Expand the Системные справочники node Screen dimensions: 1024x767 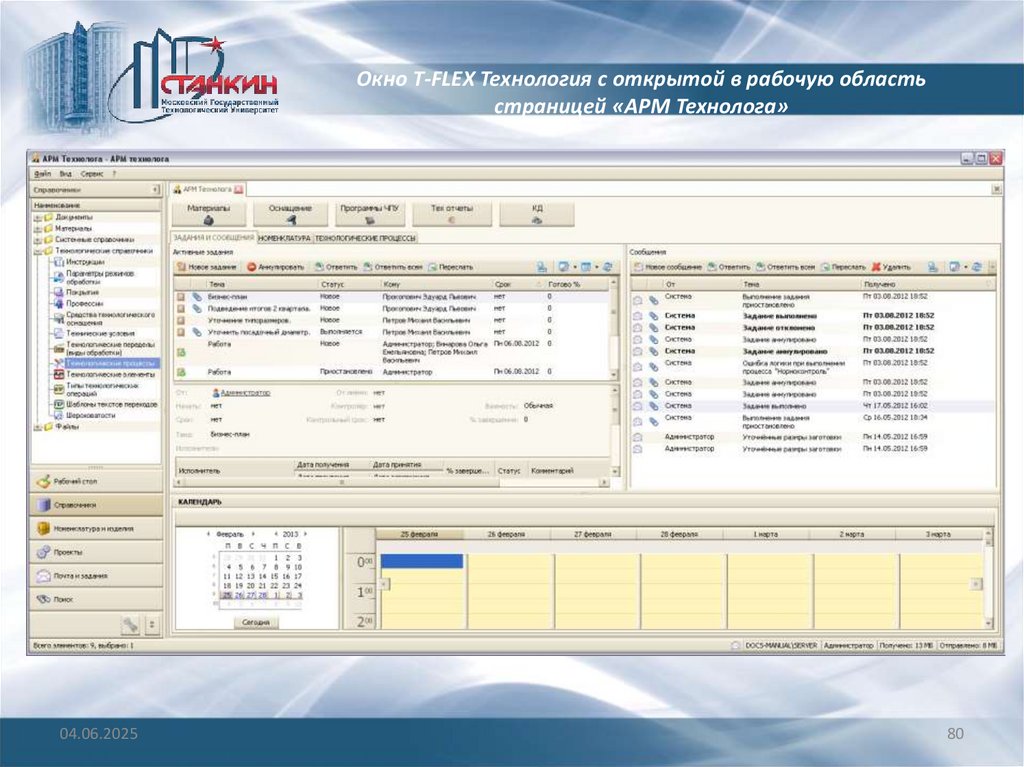pyautogui.click(x=38, y=240)
